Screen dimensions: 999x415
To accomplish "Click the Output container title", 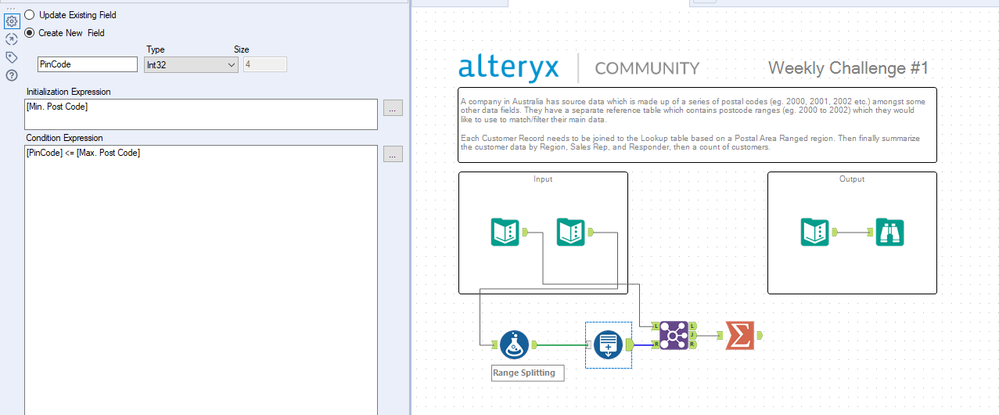I will coord(852,179).
